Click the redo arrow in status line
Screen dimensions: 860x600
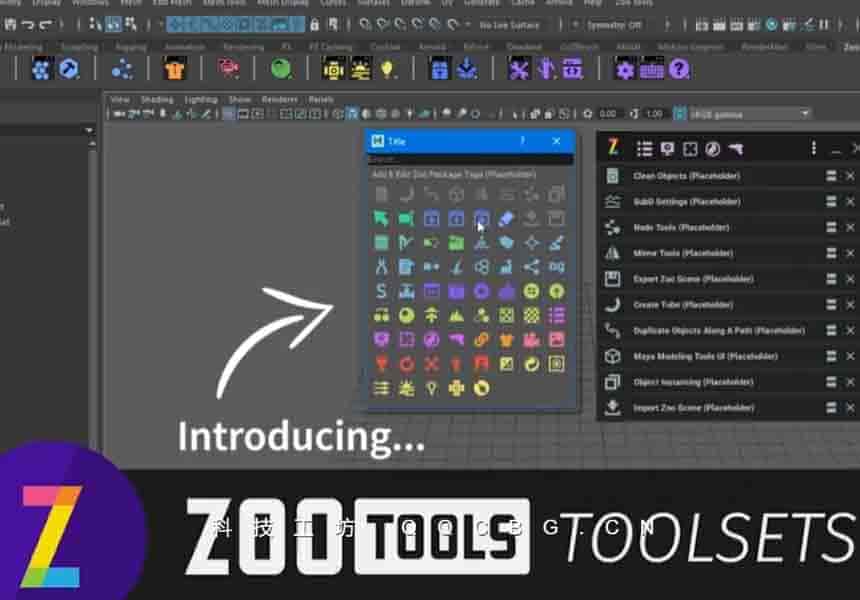[x=46, y=25]
